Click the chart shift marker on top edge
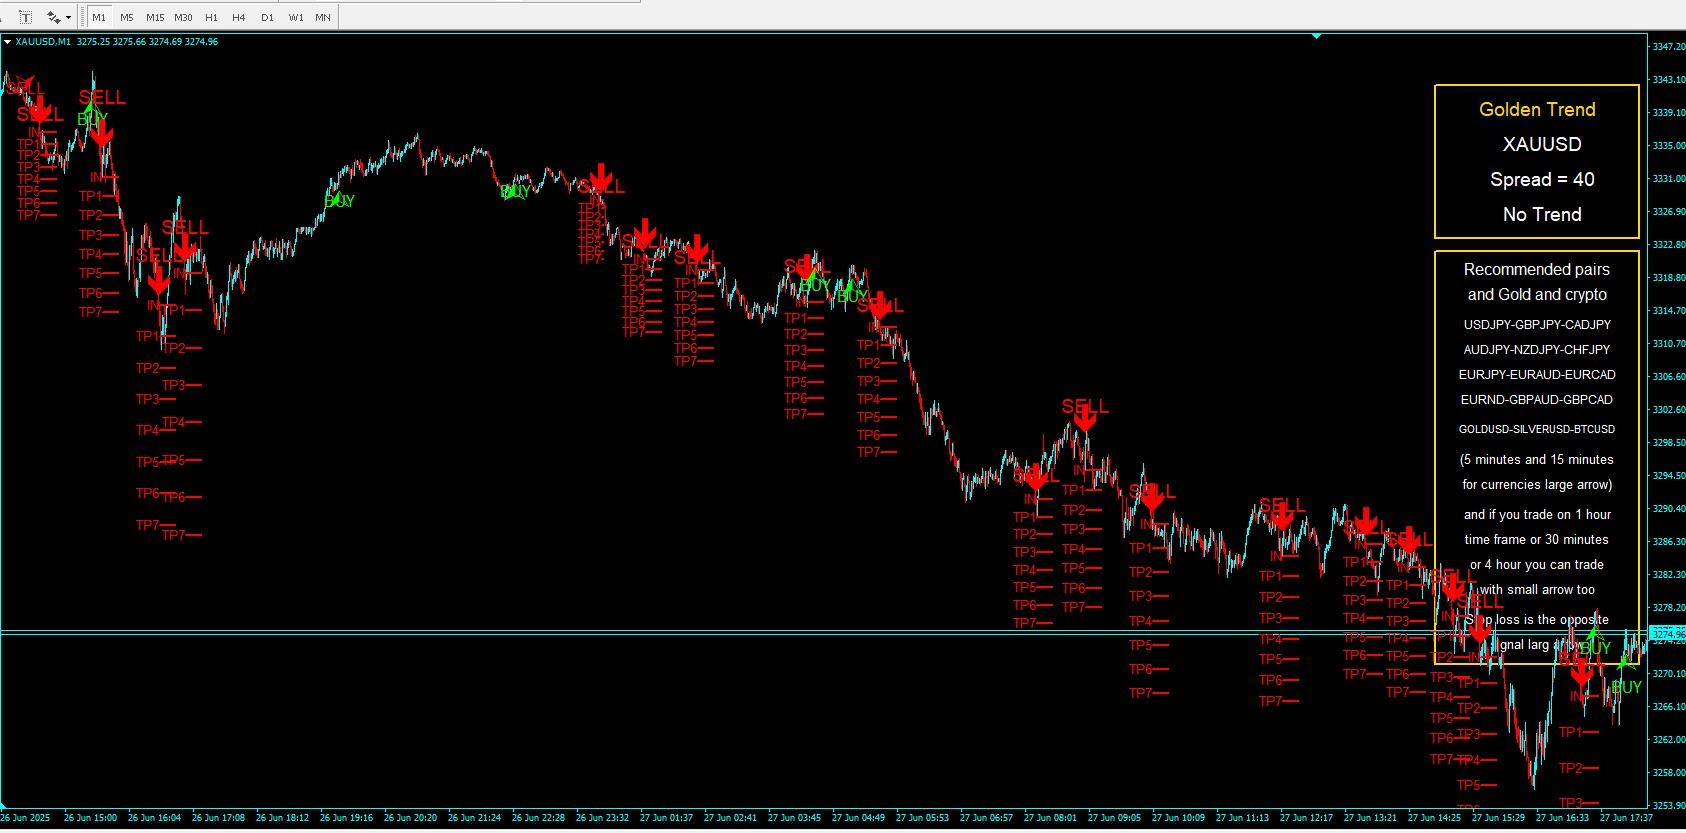 pos(1316,36)
